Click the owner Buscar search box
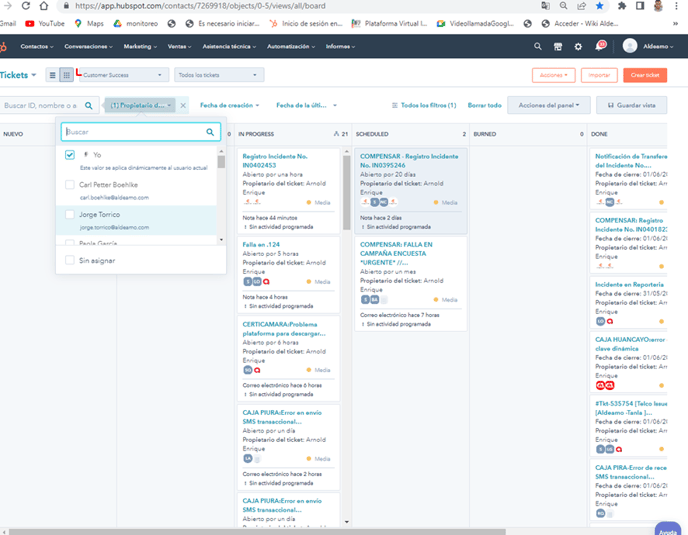Screen dimensions: 688x535 point(140,132)
